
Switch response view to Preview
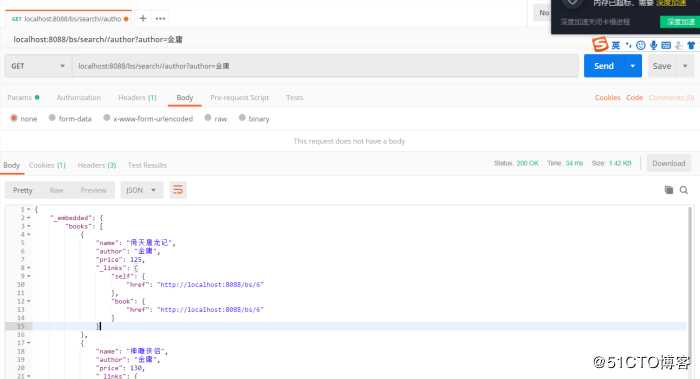(93, 190)
